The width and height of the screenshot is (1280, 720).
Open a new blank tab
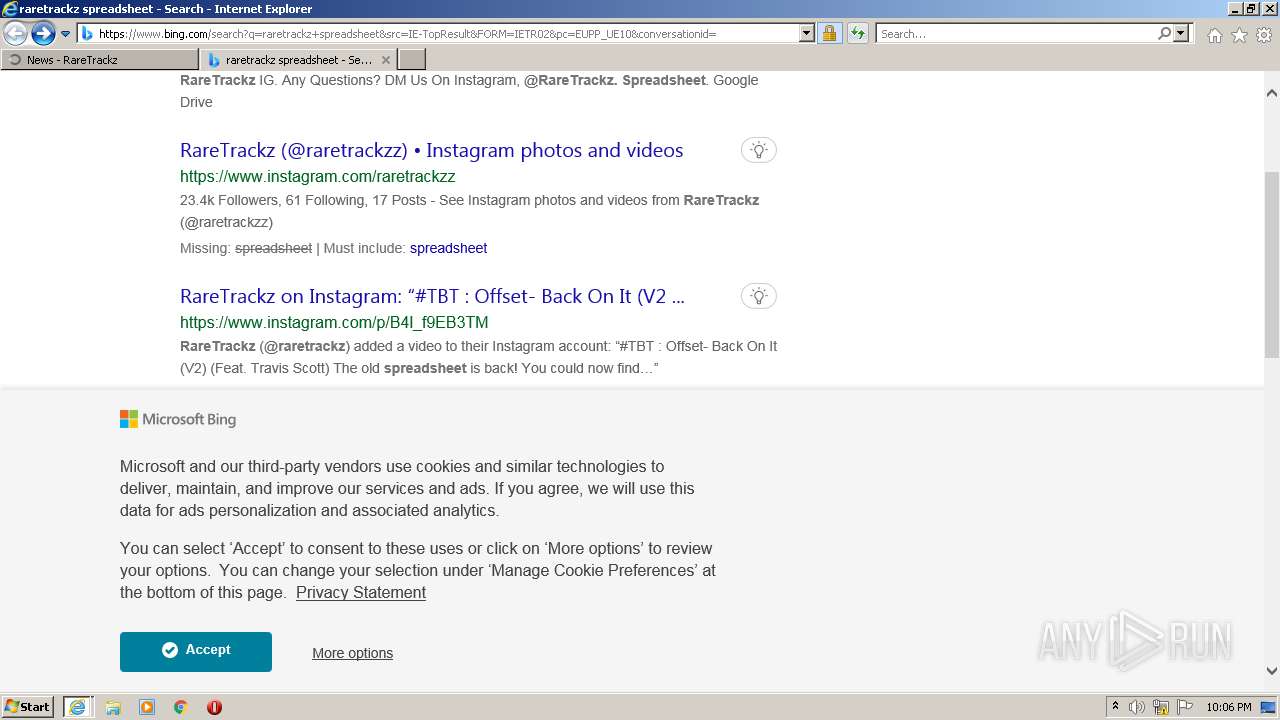(412, 60)
